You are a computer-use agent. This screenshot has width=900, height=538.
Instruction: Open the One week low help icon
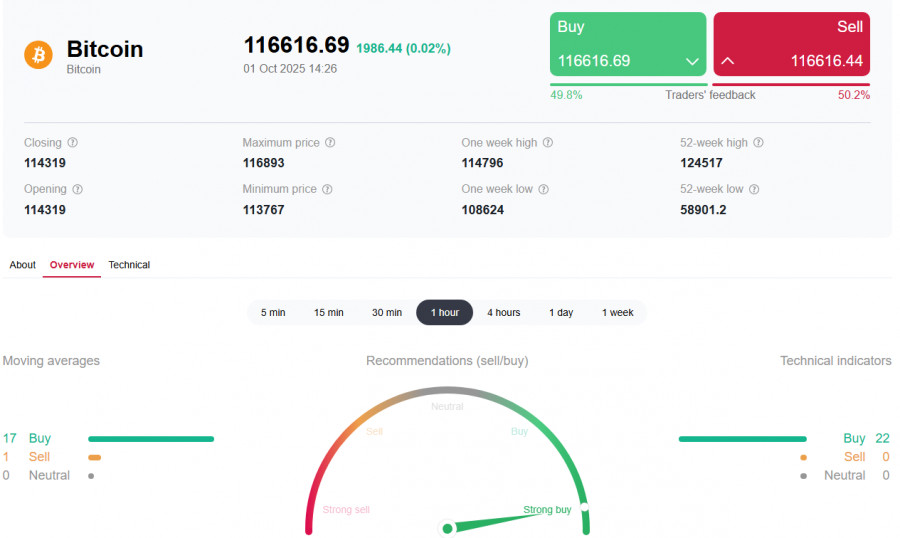click(x=544, y=189)
